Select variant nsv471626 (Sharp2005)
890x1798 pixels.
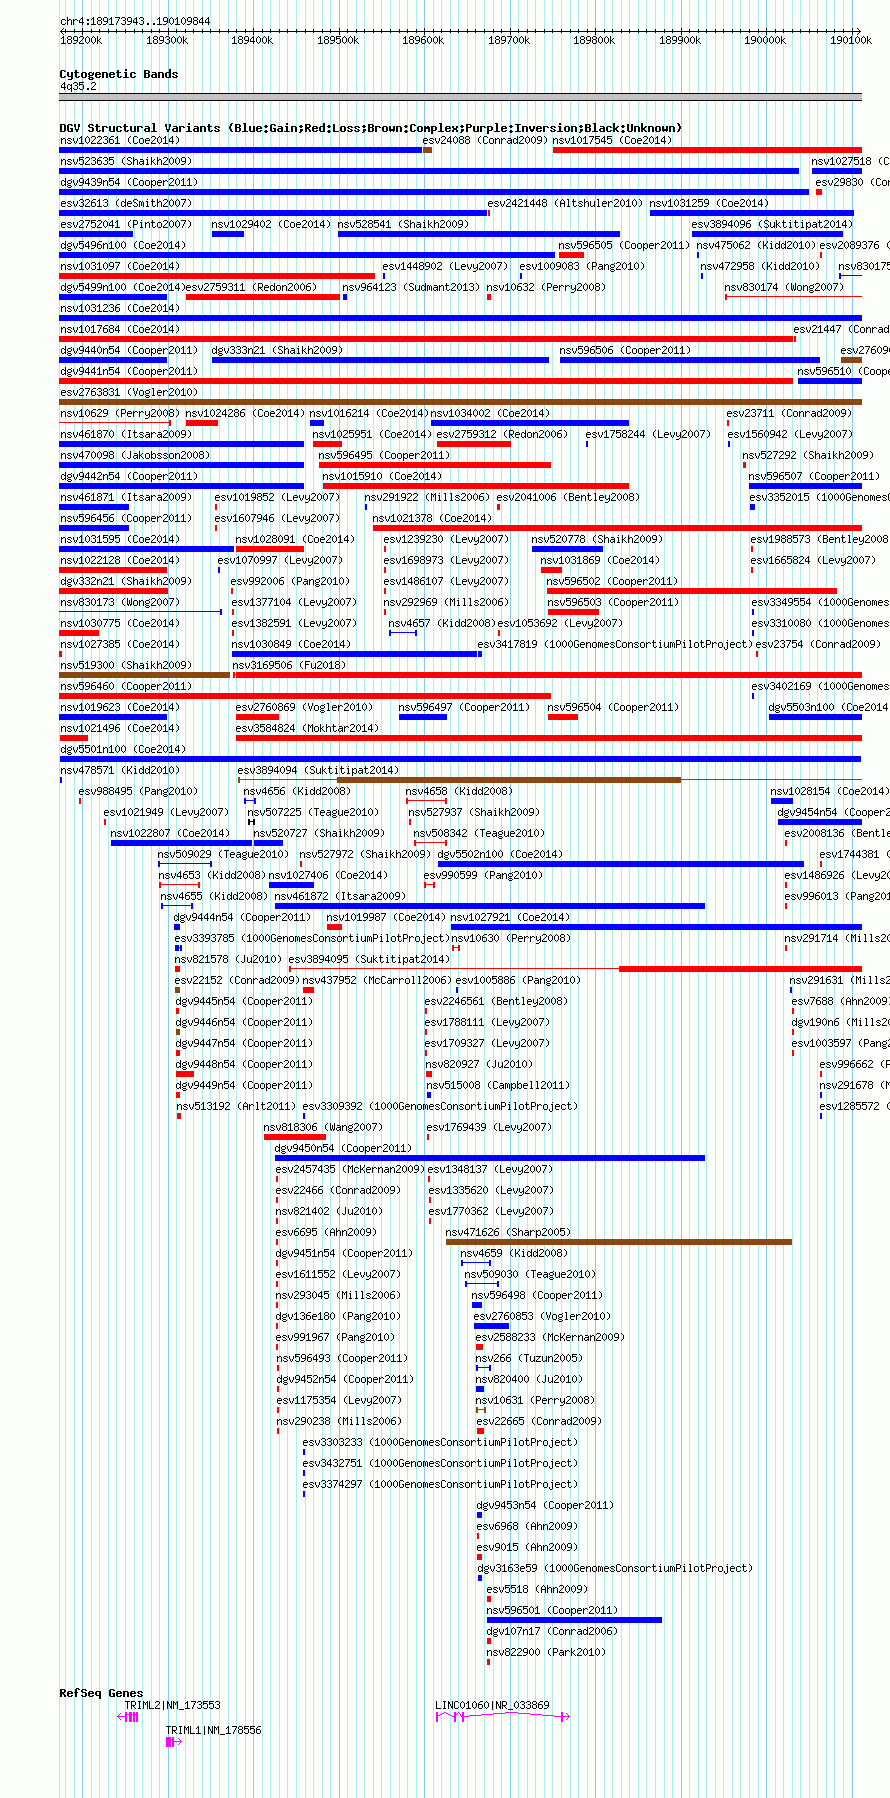(508, 1232)
